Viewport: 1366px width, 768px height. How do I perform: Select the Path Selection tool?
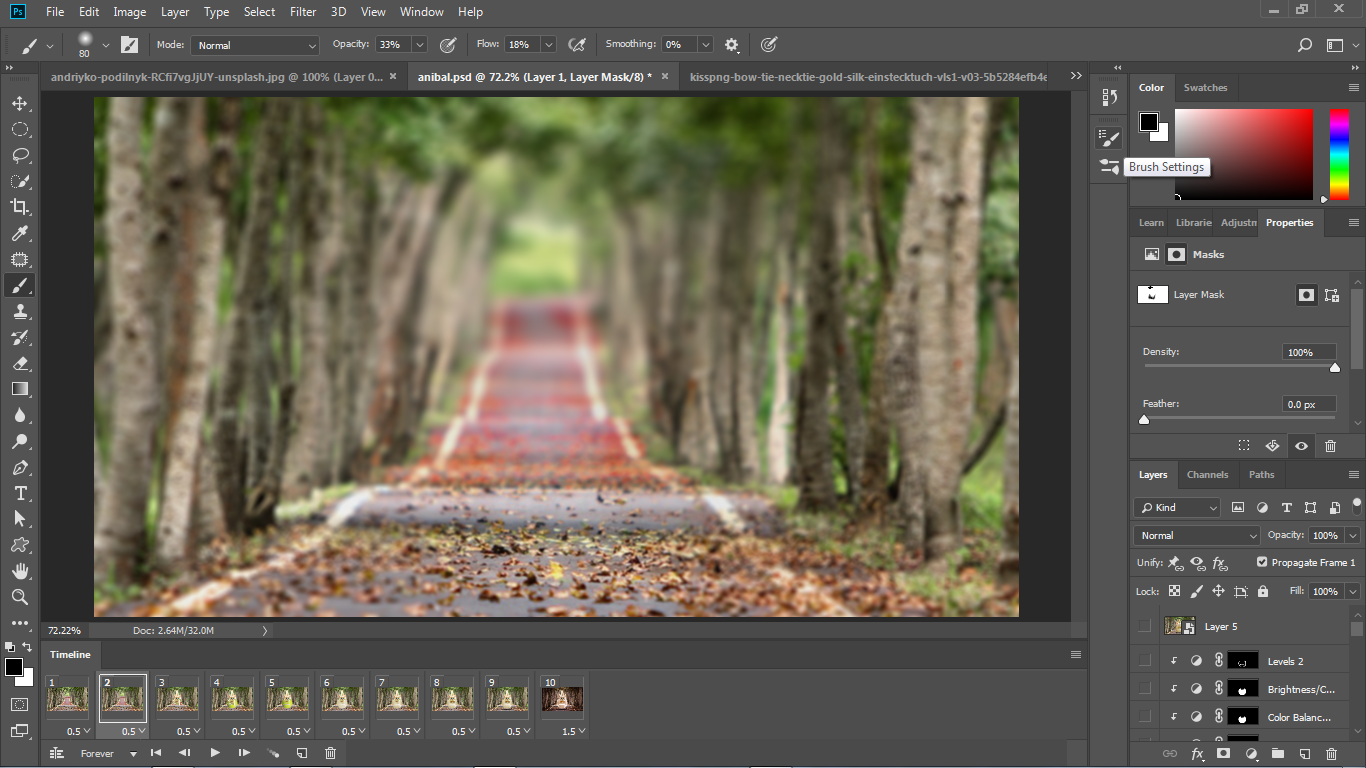19,519
